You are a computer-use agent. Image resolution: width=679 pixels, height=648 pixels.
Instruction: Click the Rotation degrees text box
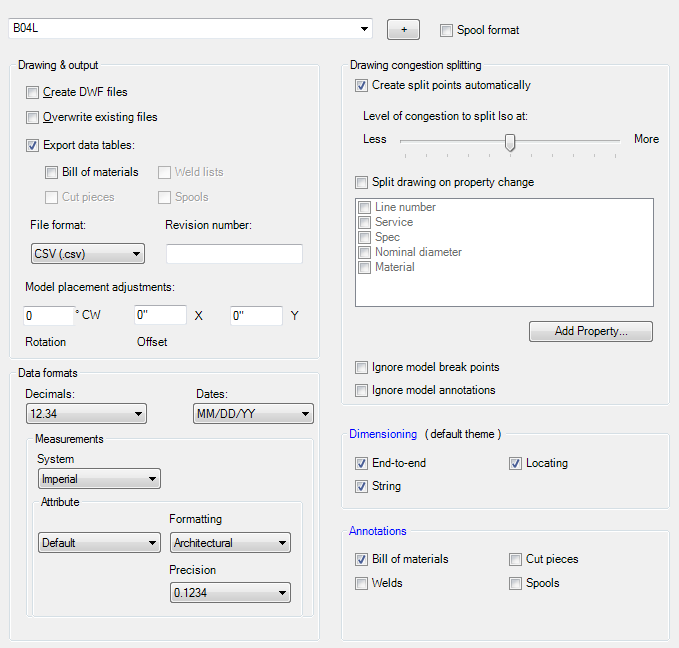pyautogui.click(x=48, y=316)
